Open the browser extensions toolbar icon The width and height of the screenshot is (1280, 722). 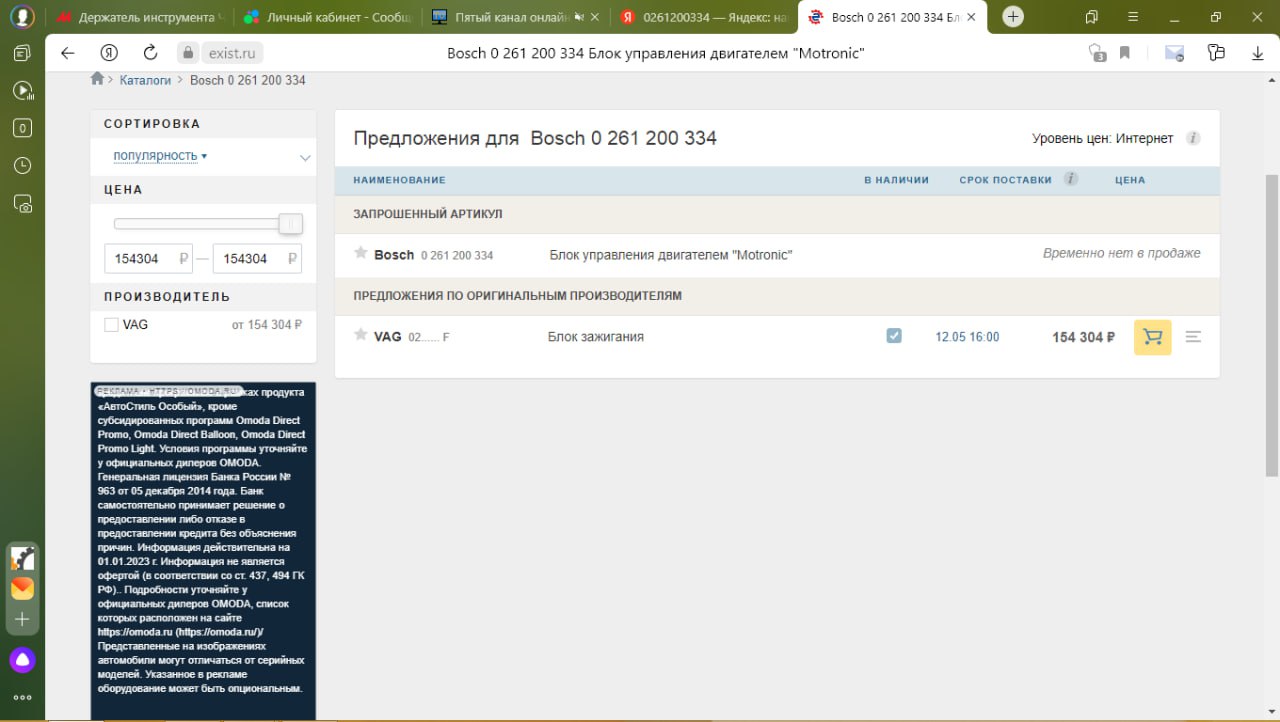1216,53
